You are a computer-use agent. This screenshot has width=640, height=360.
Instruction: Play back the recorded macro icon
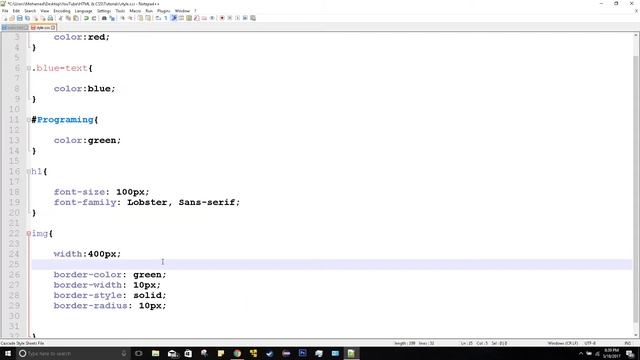(238, 18)
